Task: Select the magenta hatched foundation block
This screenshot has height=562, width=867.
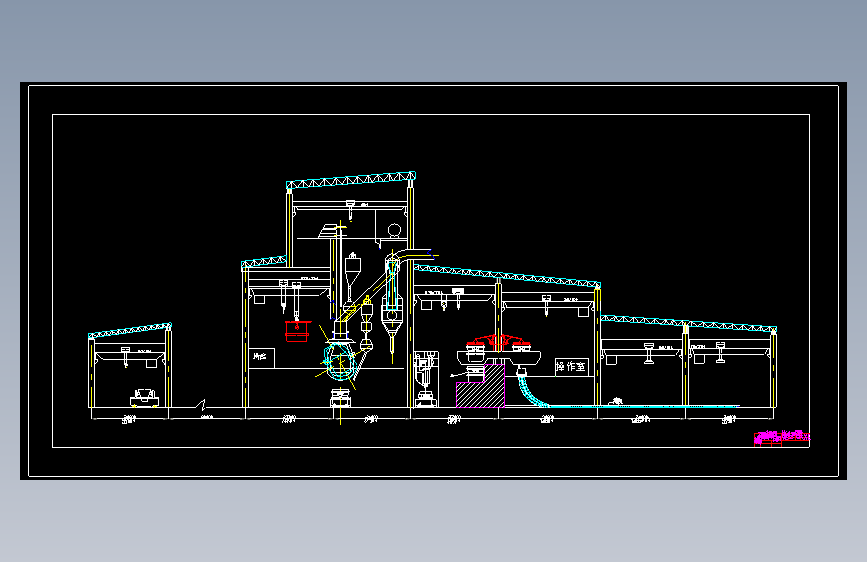Action: (480, 386)
